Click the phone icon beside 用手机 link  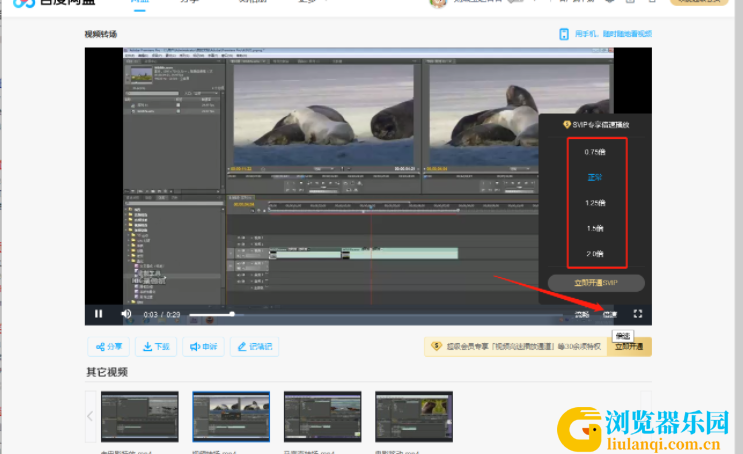[x=564, y=34]
